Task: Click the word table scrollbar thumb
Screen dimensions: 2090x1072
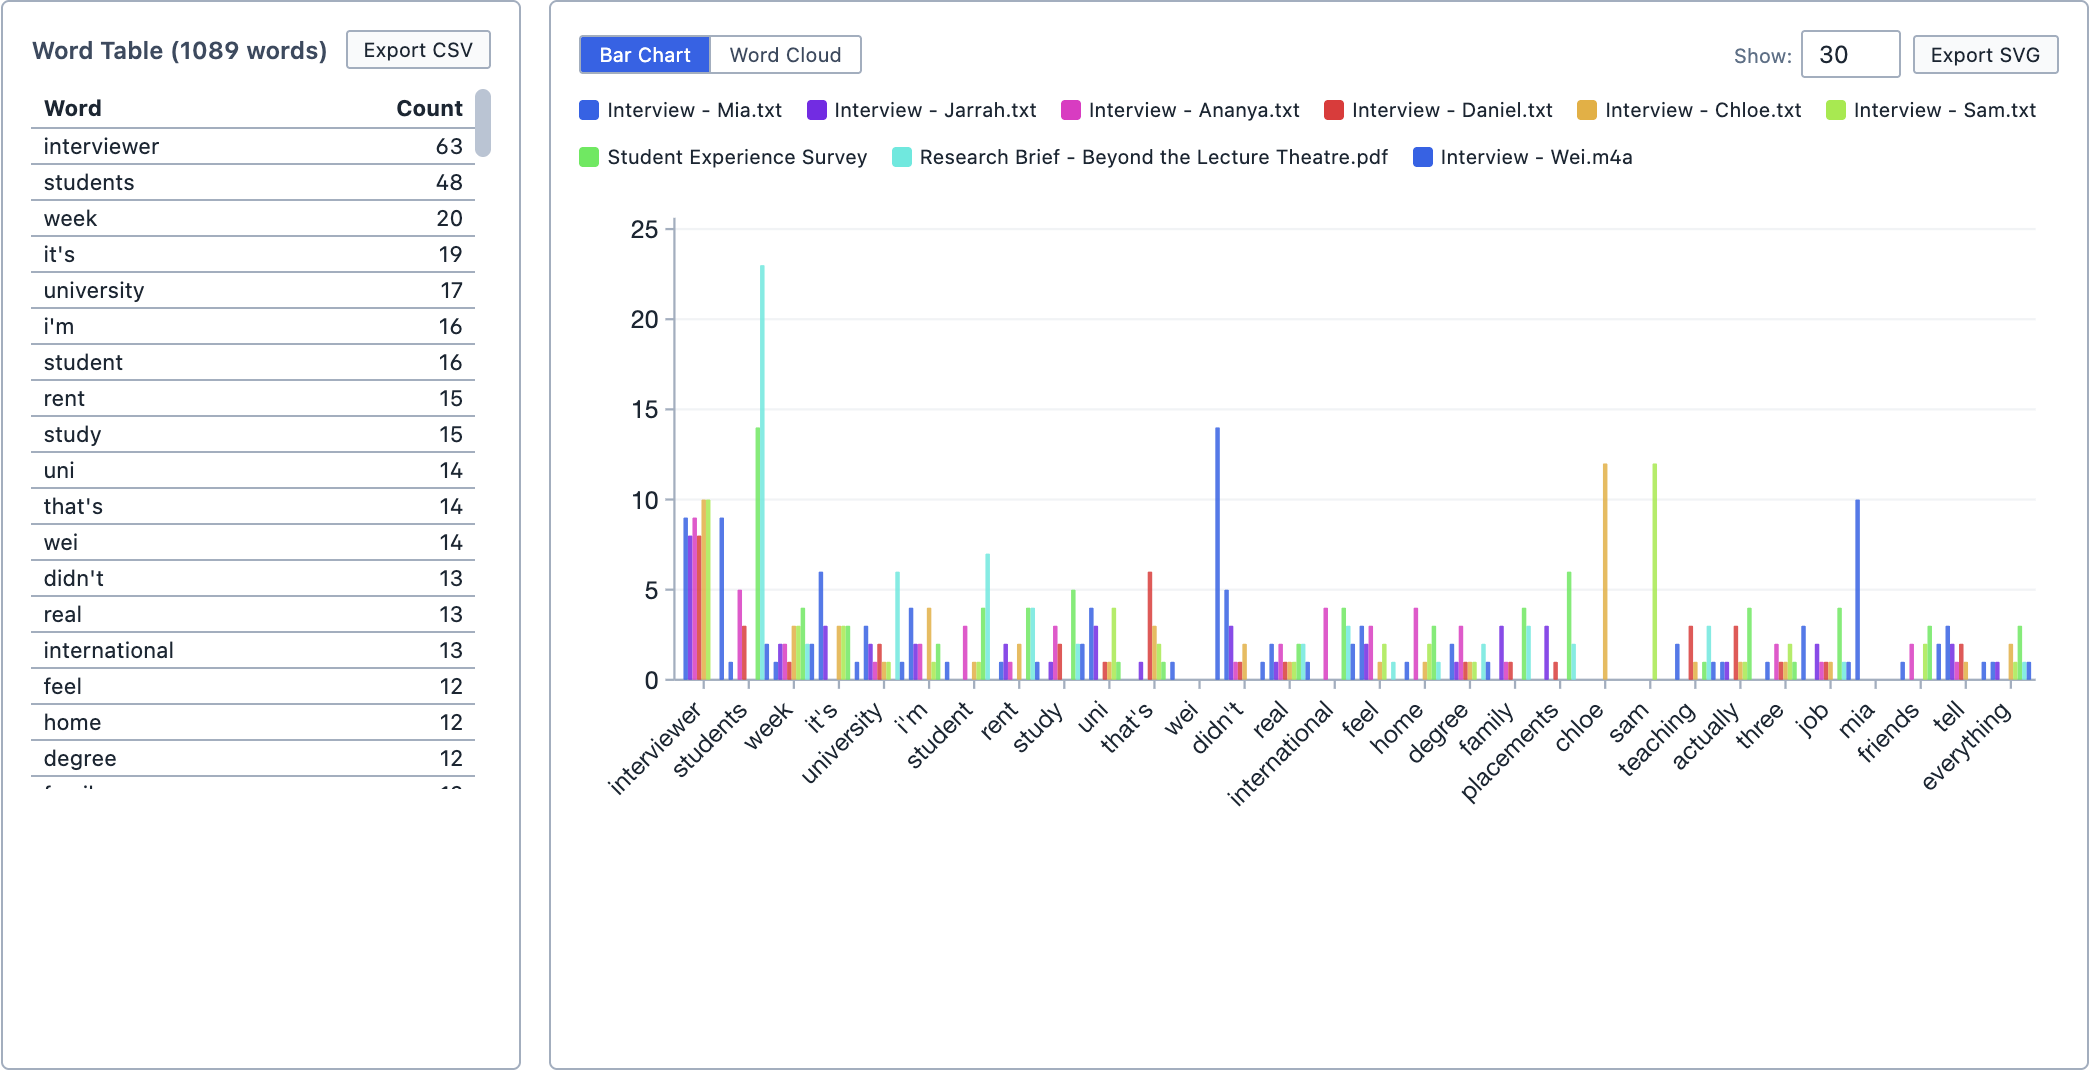Action: tap(483, 123)
